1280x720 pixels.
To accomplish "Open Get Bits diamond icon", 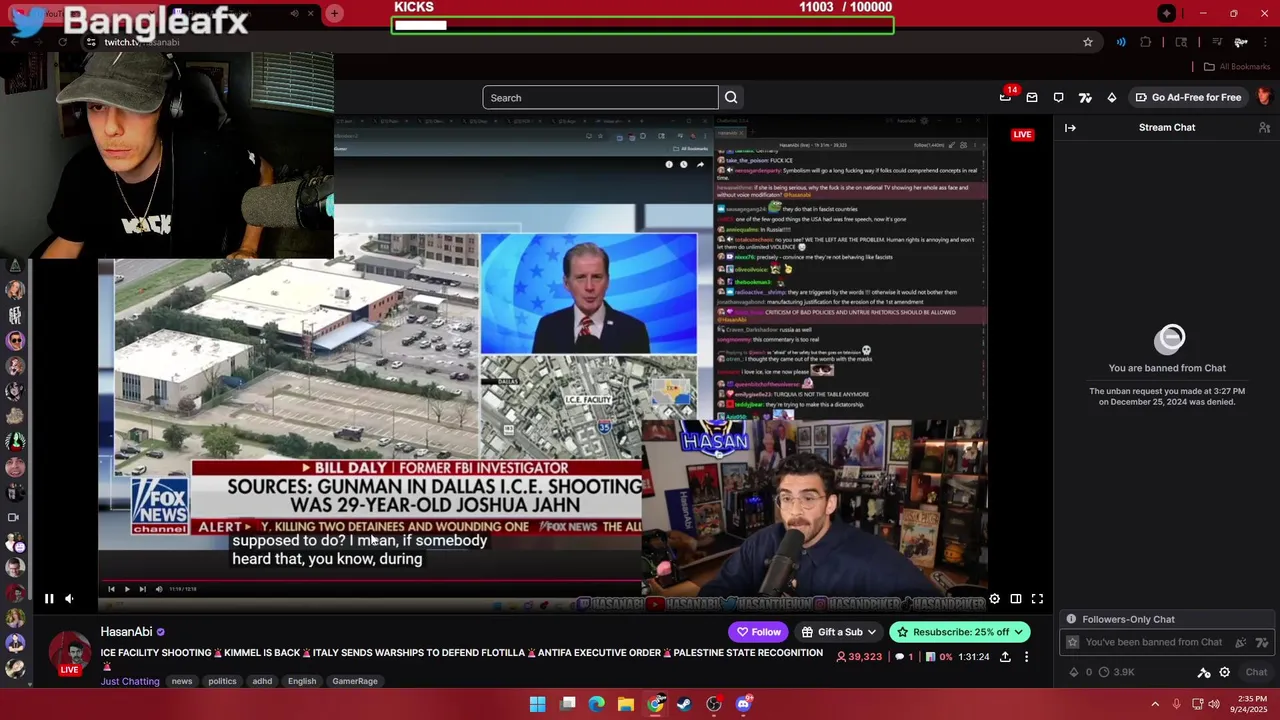I will click(x=1112, y=97).
